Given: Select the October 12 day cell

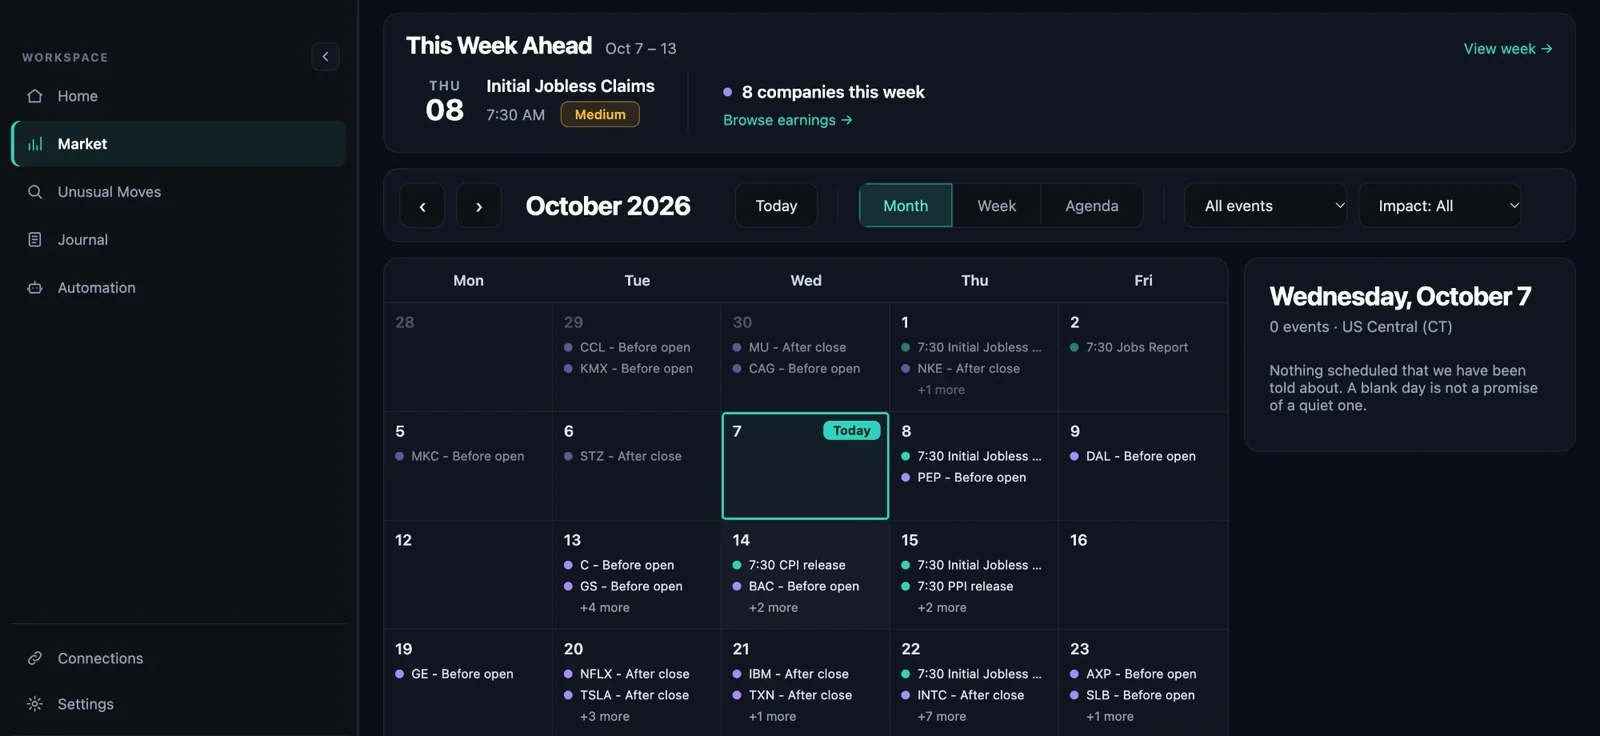Looking at the screenshot, I should point(468,575).
